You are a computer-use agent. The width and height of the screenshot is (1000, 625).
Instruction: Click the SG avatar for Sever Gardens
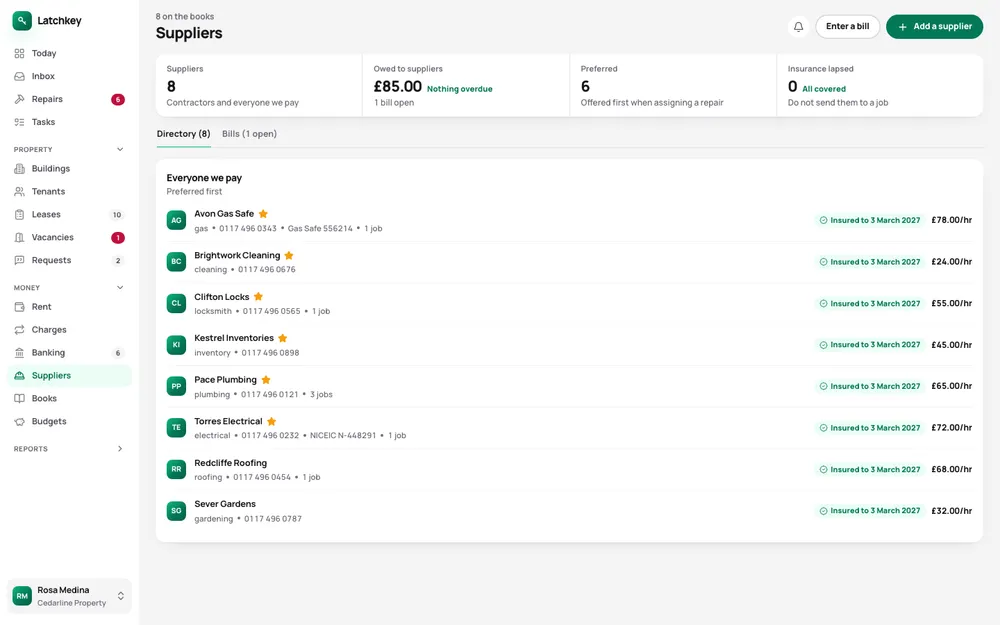point(177,511)
